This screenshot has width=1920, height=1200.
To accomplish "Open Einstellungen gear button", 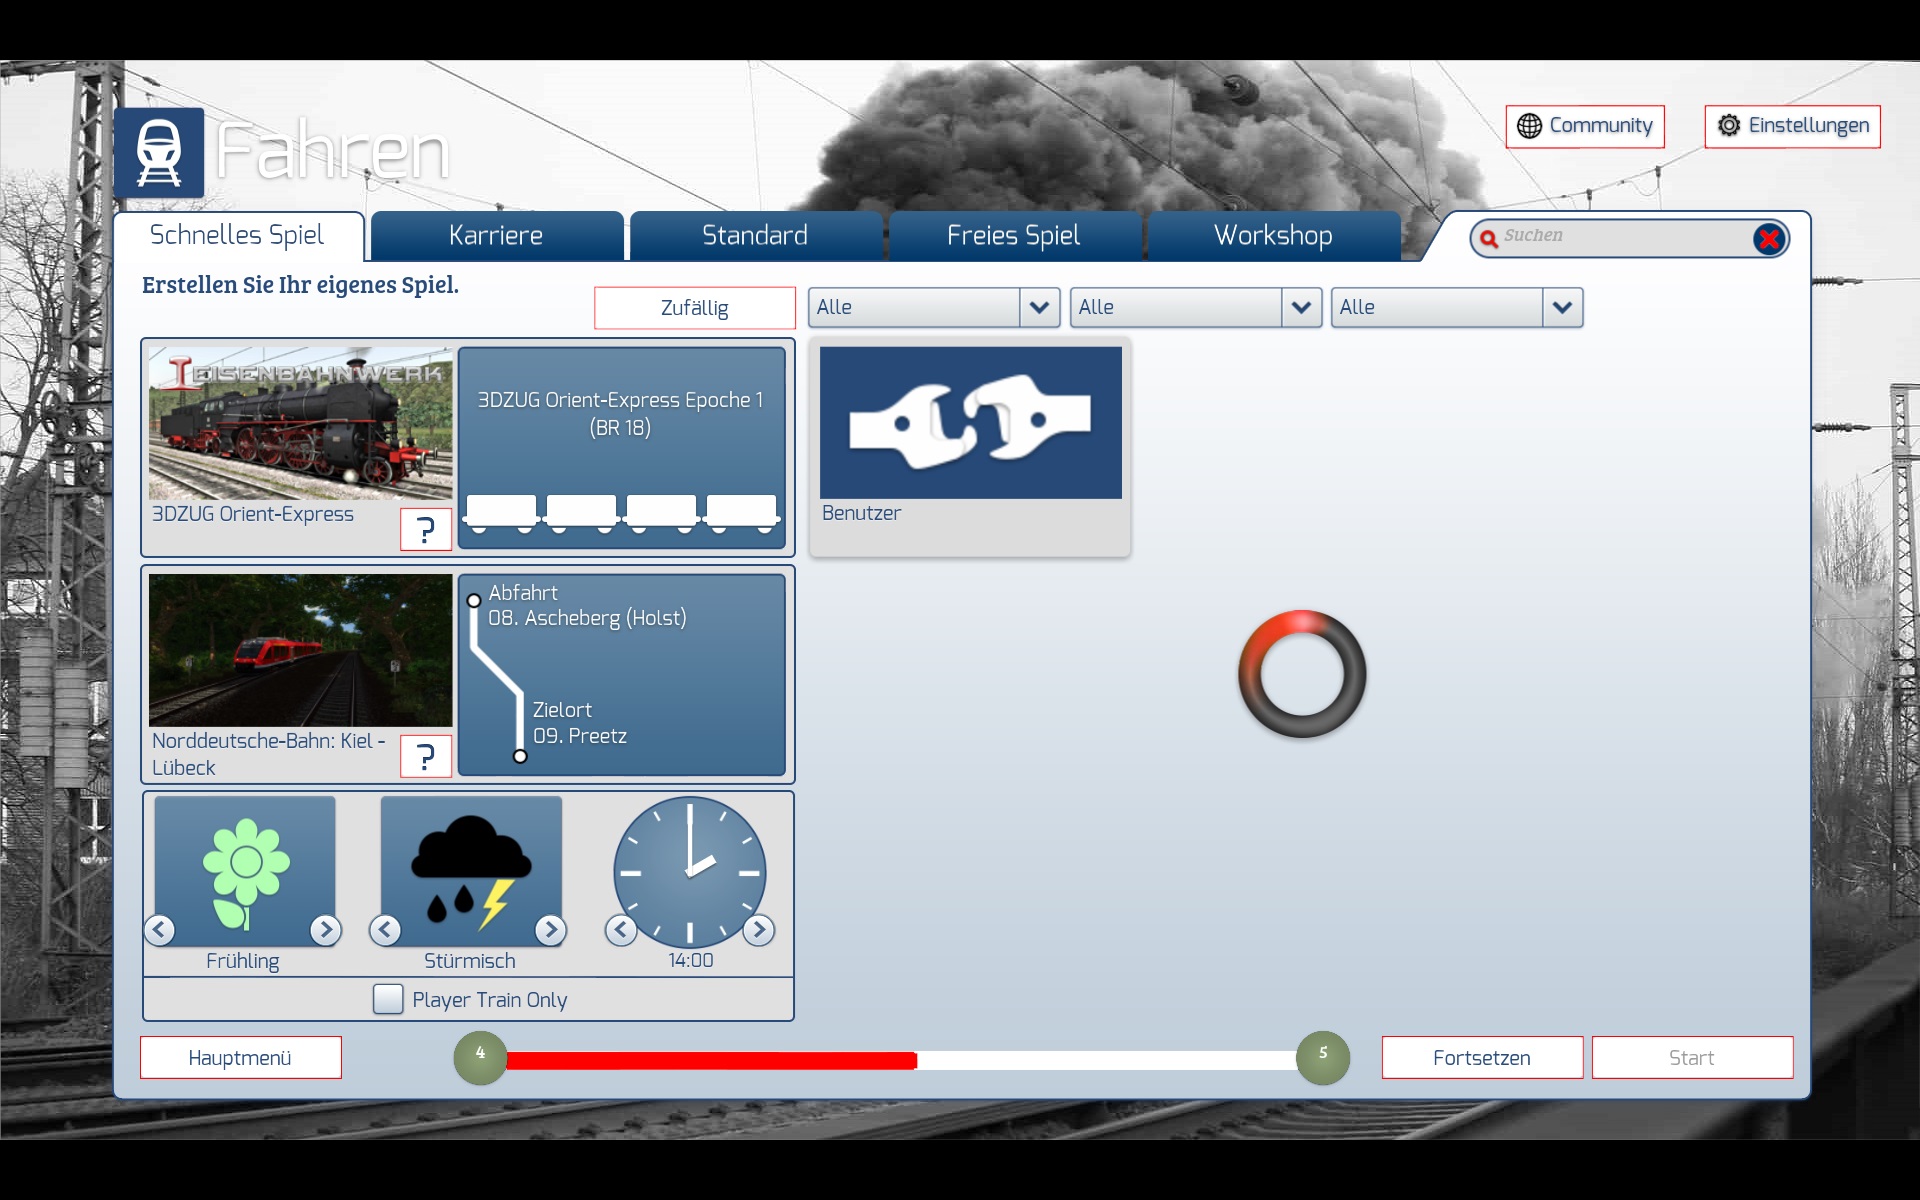I will 1792,126.
